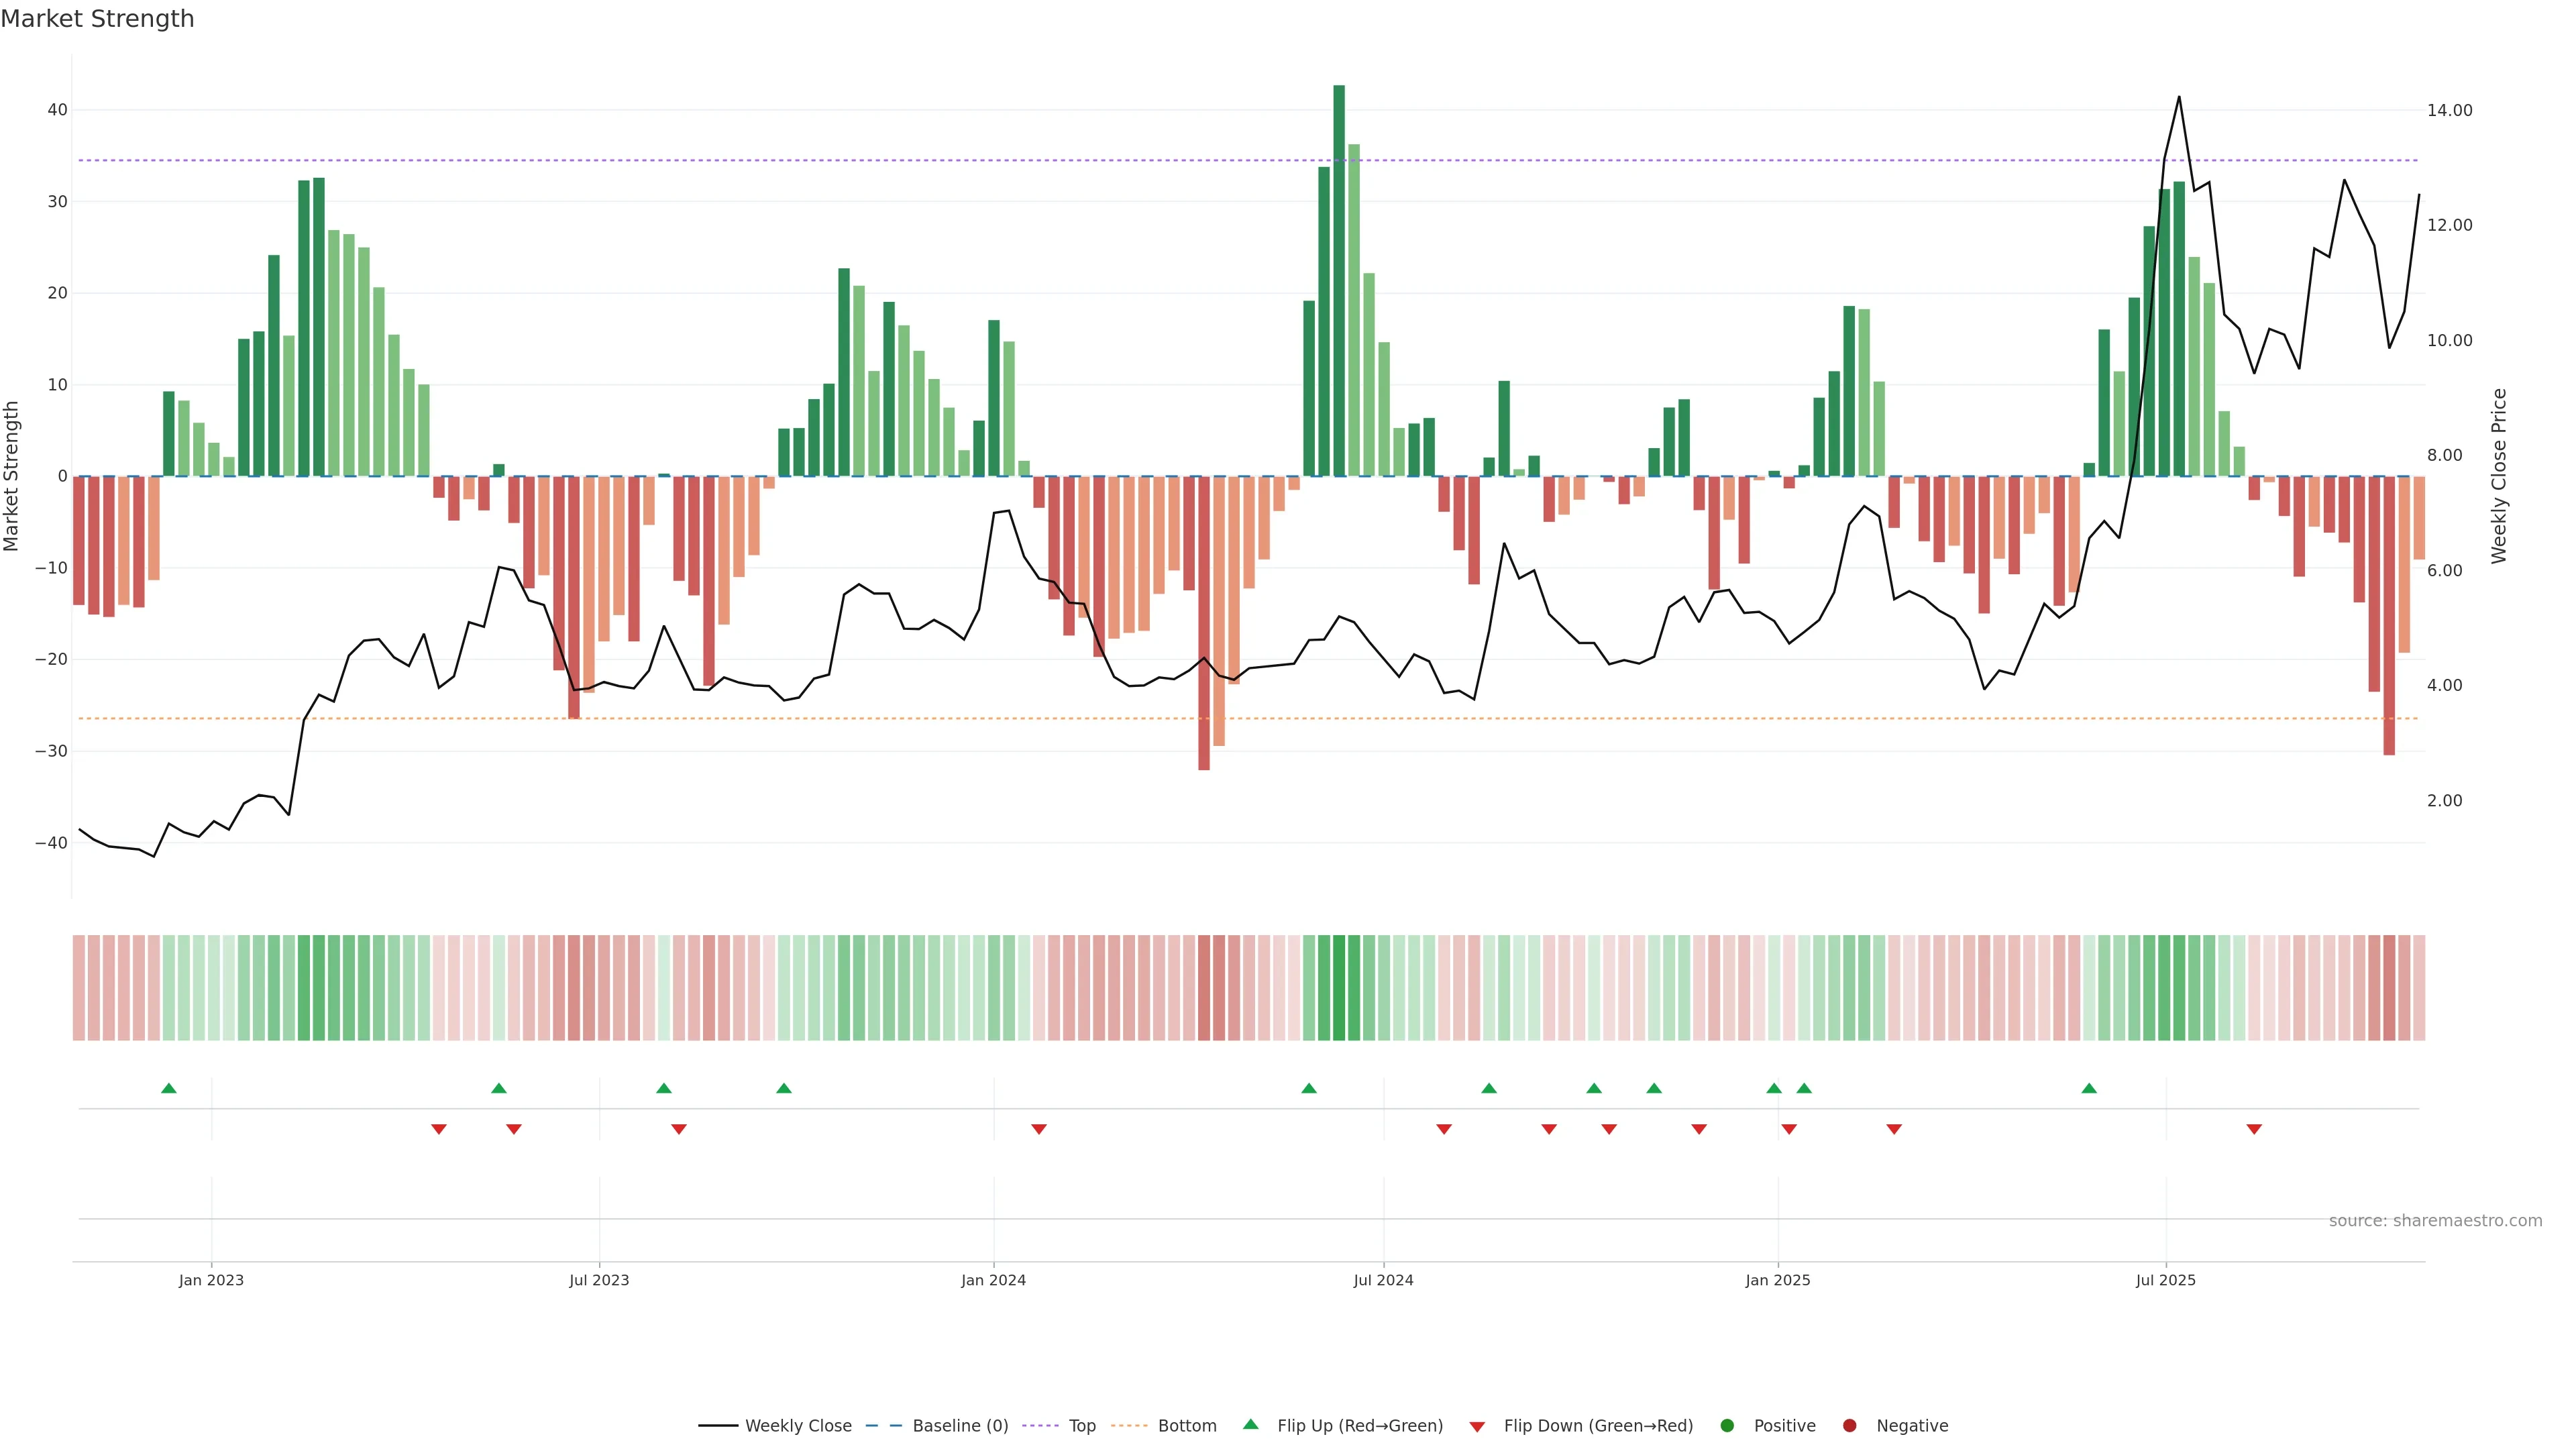Screen dimensions: 2576x1449
Task: Click the Weekly Close Price axis title
Action: 2499,476
